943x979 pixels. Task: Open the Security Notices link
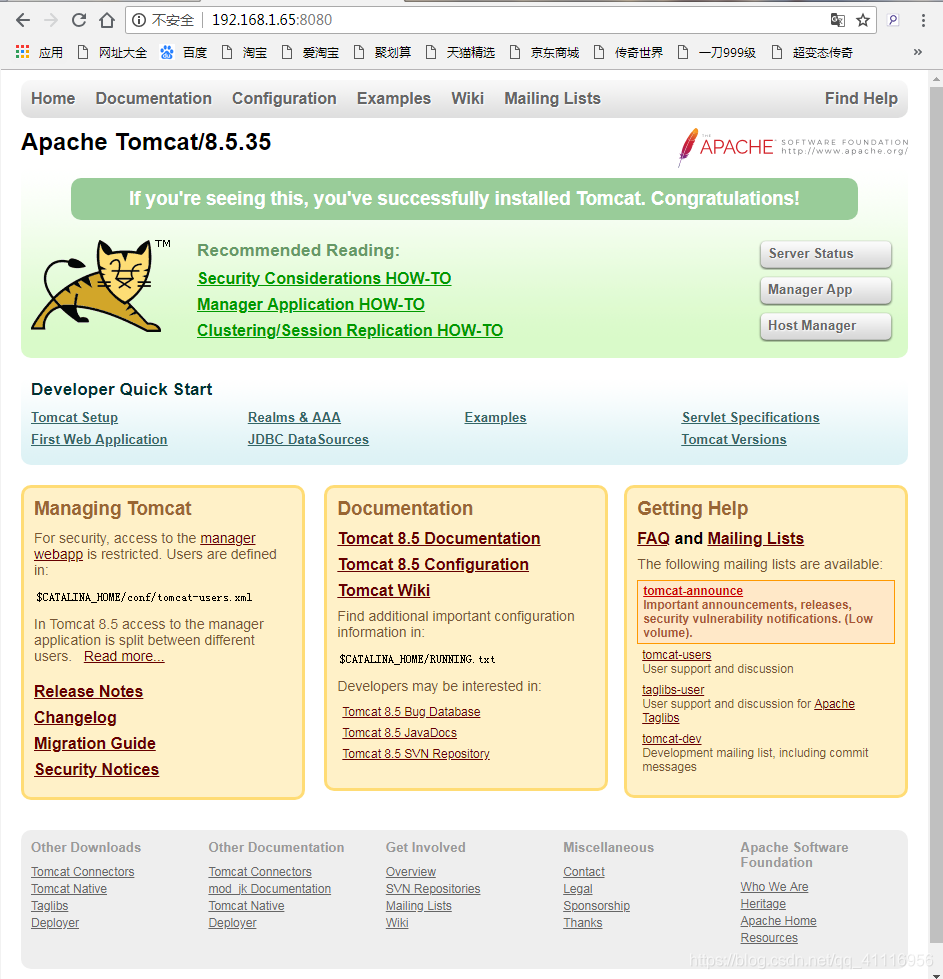coord(97,770)
